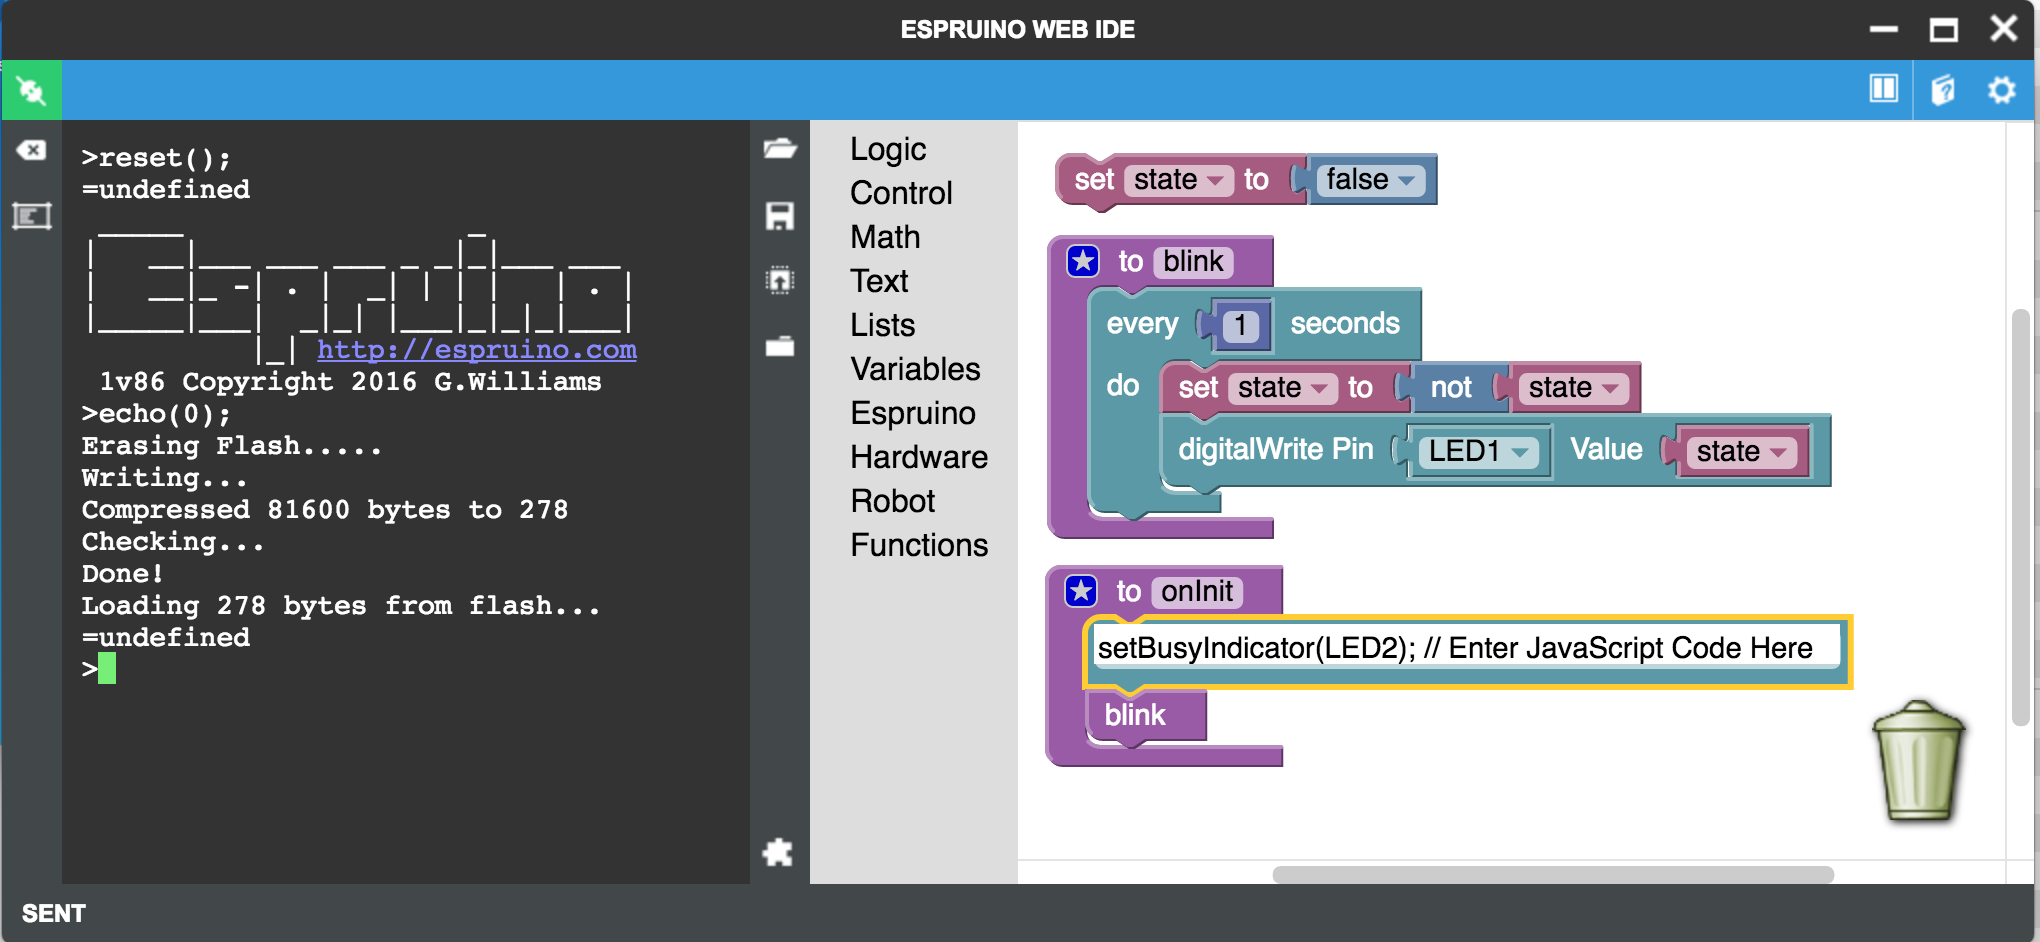This screenshot has height=942, width=2040.
Task: Click the 'Compressed 81600 bytes to 278' terminal line
Action: click(325, 510)
